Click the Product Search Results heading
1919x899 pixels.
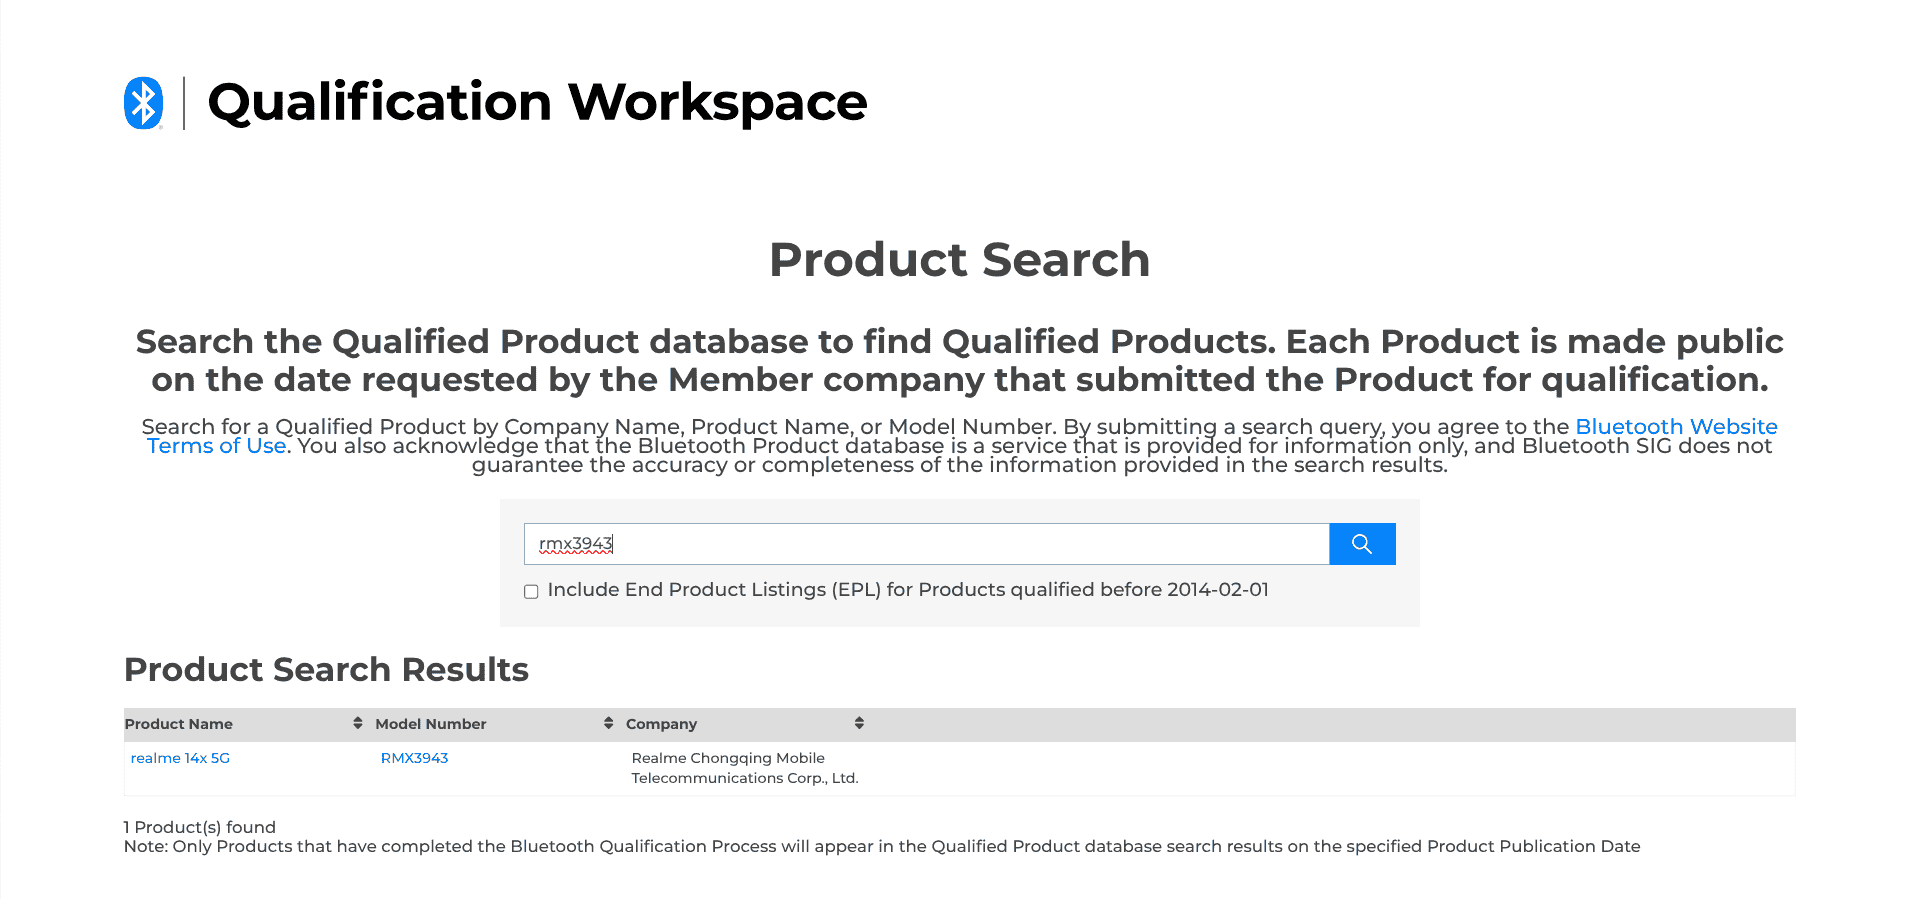pos(326,670)
